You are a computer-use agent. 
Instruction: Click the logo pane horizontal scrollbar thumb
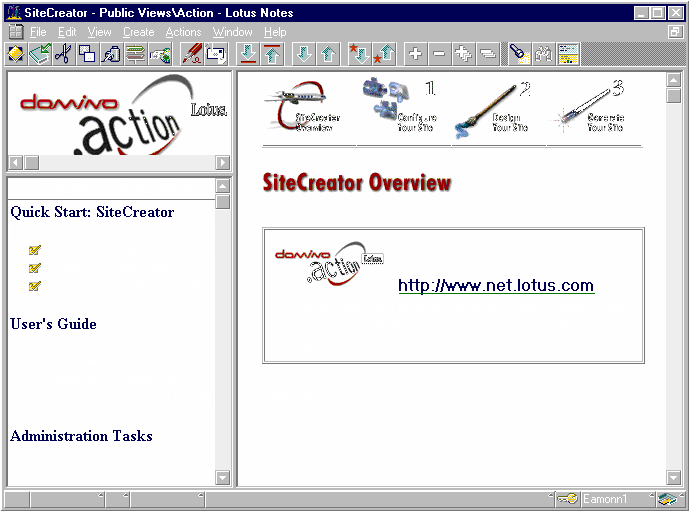pyautogui.click(x=32, y=163)
